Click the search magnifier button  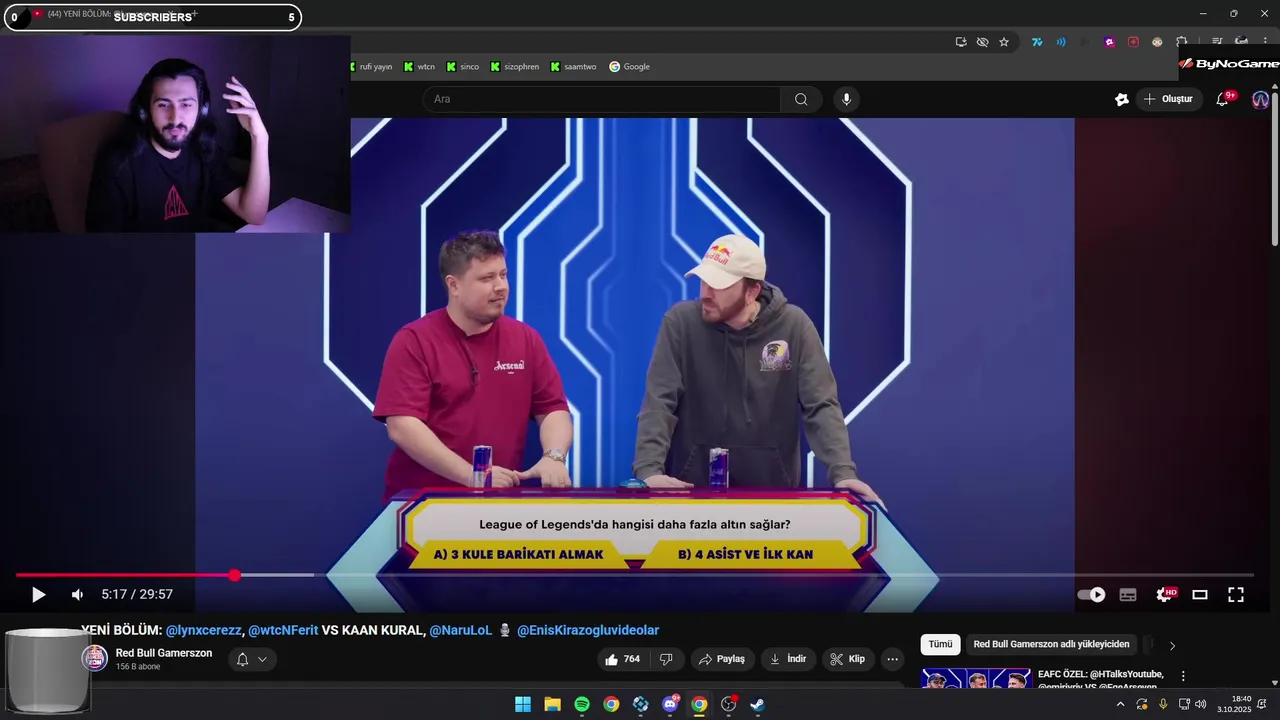tap(801, 99)
